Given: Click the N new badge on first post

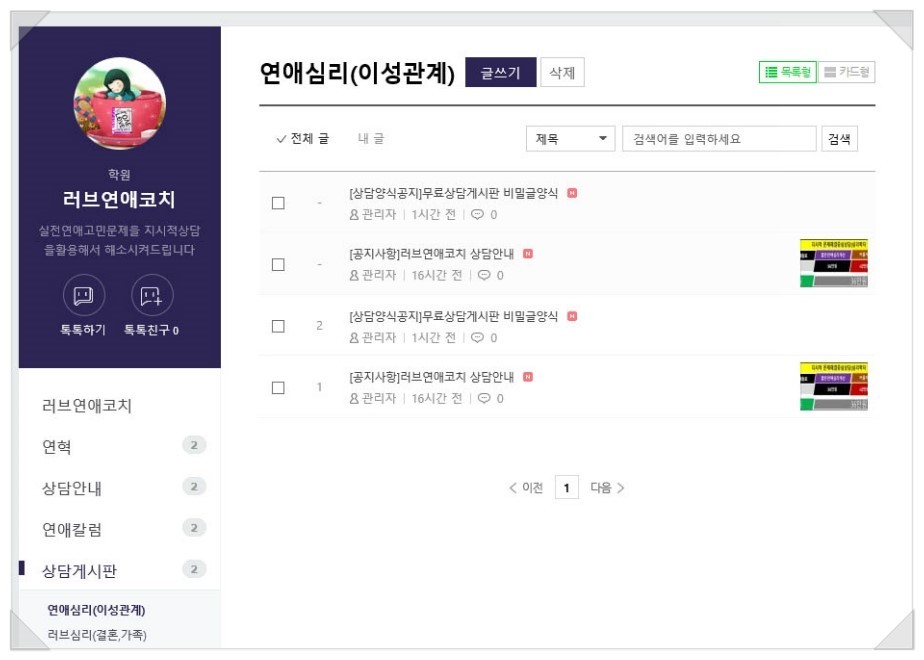Looking at the screenshot, I should coord(572,193).
